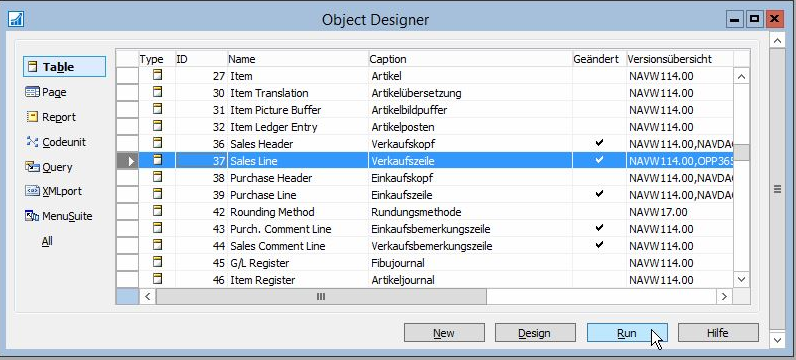Click the Design button
The image size is (796, 360).
tap(535, 333)
